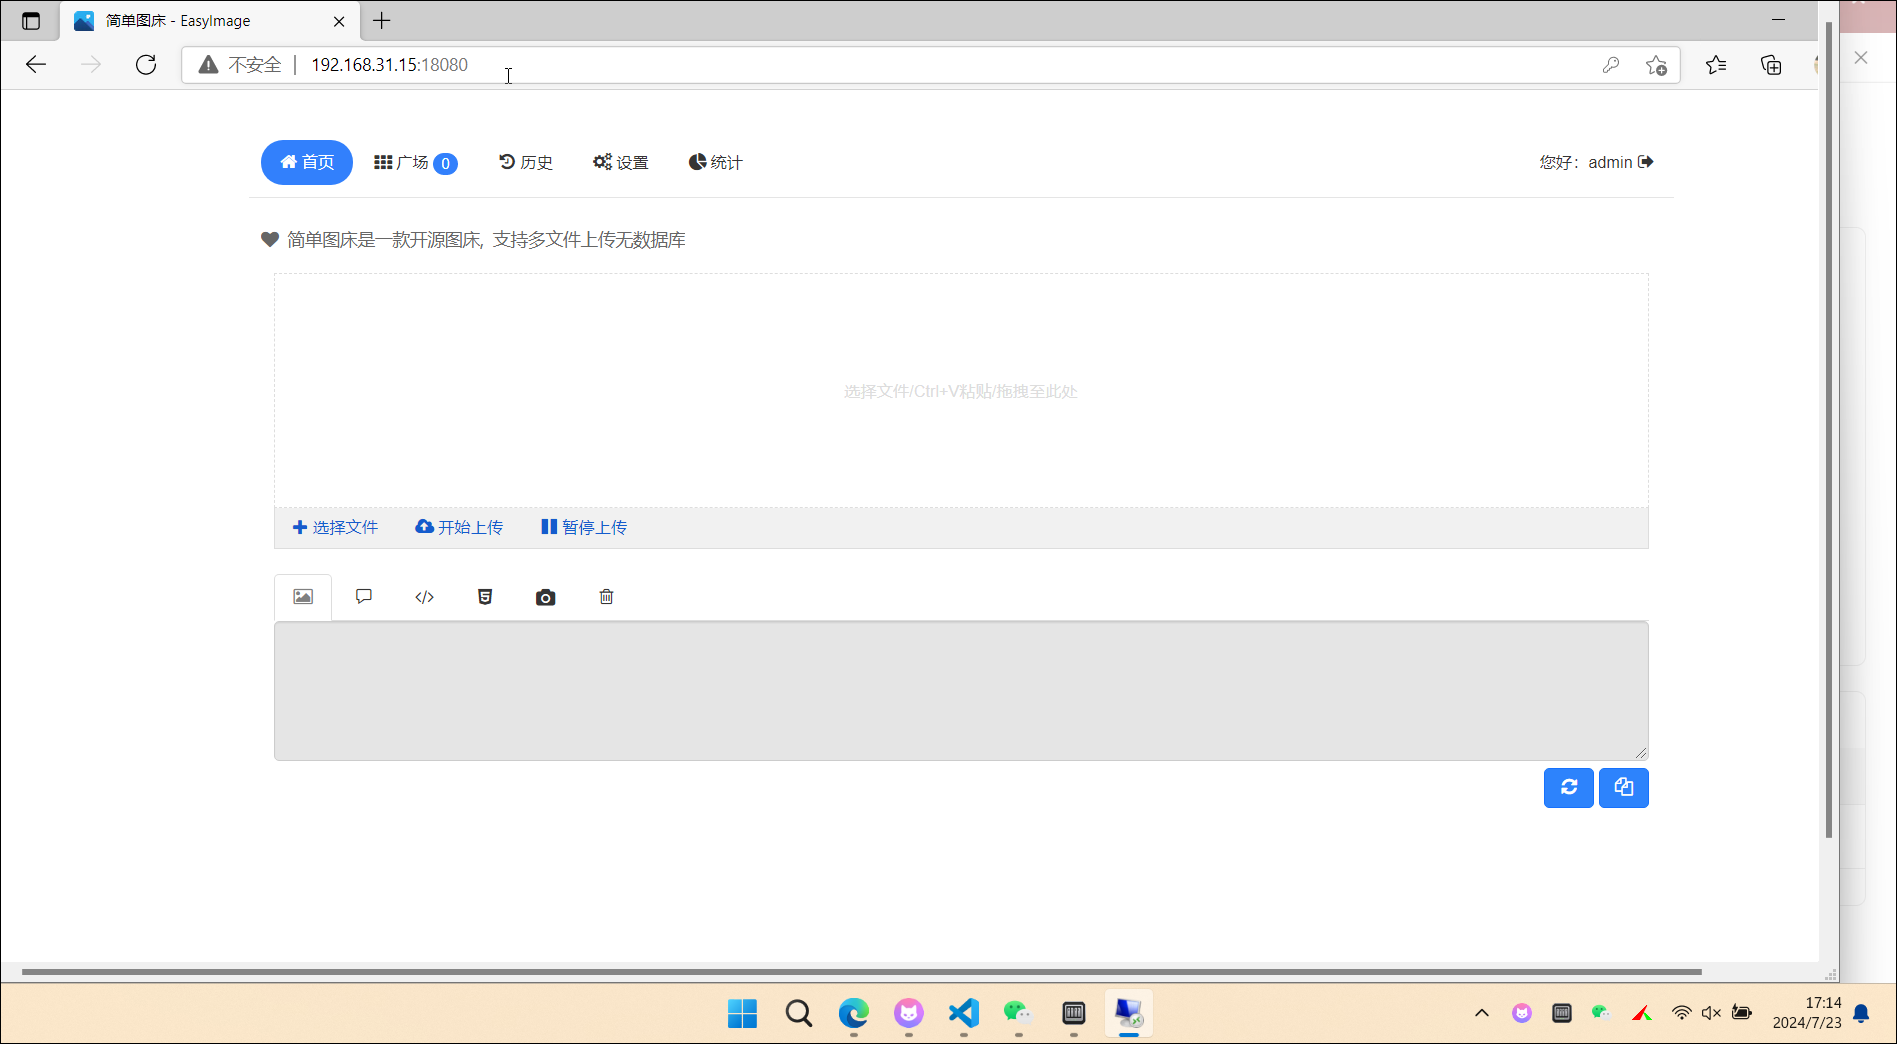The width and height of the screenshot is (1897, 1044).
Task: Click 选择文件 to choose files
Action: tap(335, 527)
